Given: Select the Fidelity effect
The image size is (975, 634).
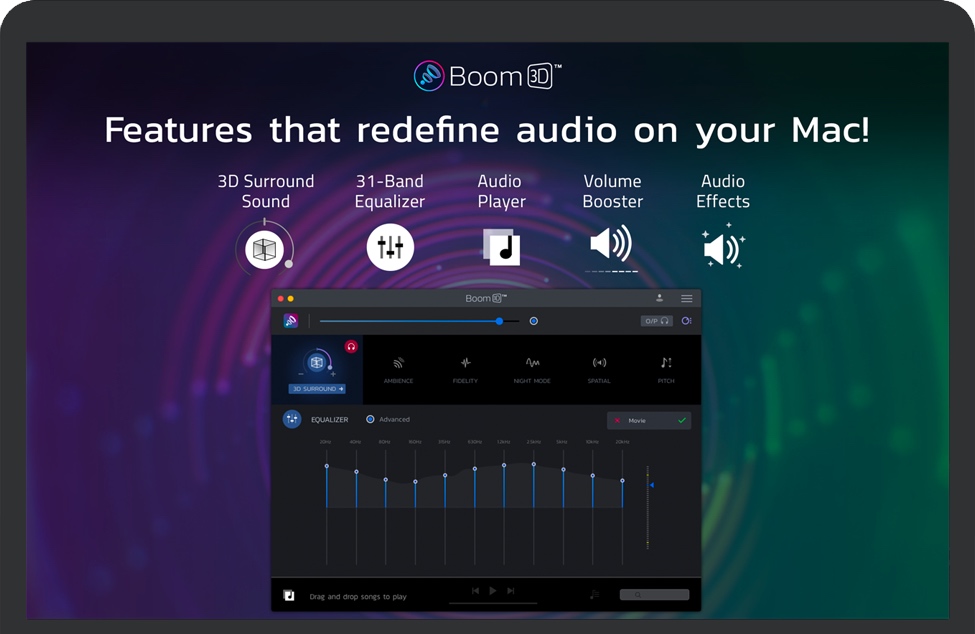Looking at the screenshot, I should [x=465, y=369].
